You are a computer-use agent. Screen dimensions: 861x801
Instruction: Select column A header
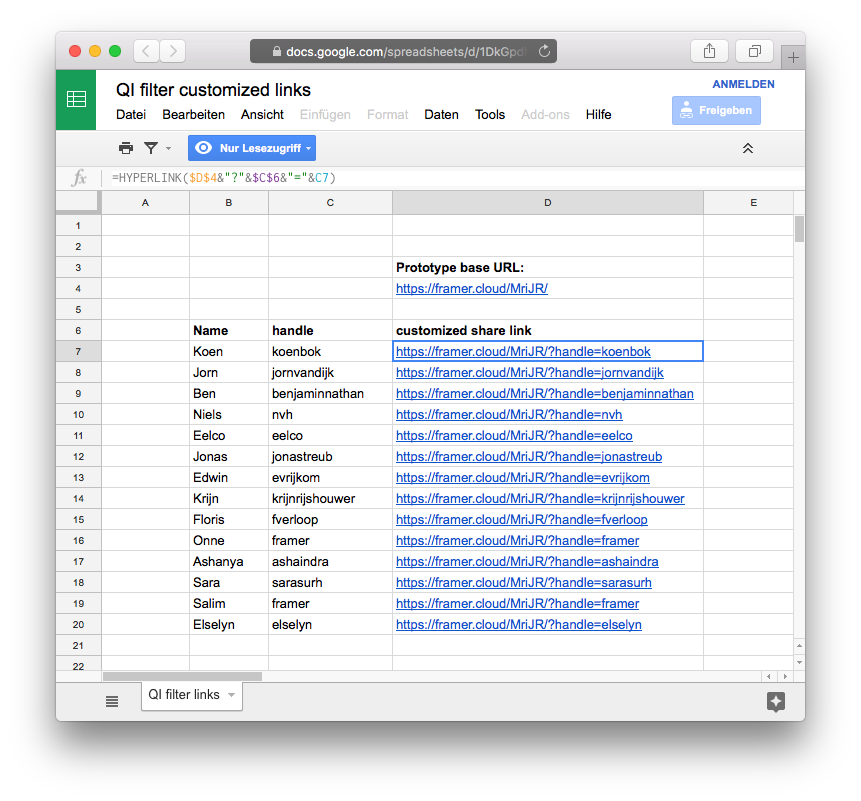pos(146,203)
